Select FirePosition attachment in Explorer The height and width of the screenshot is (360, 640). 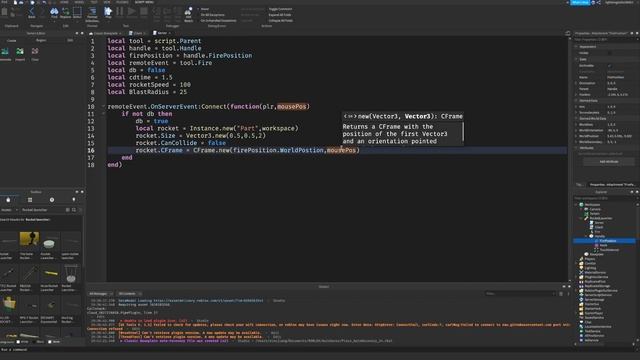[605, 241]
